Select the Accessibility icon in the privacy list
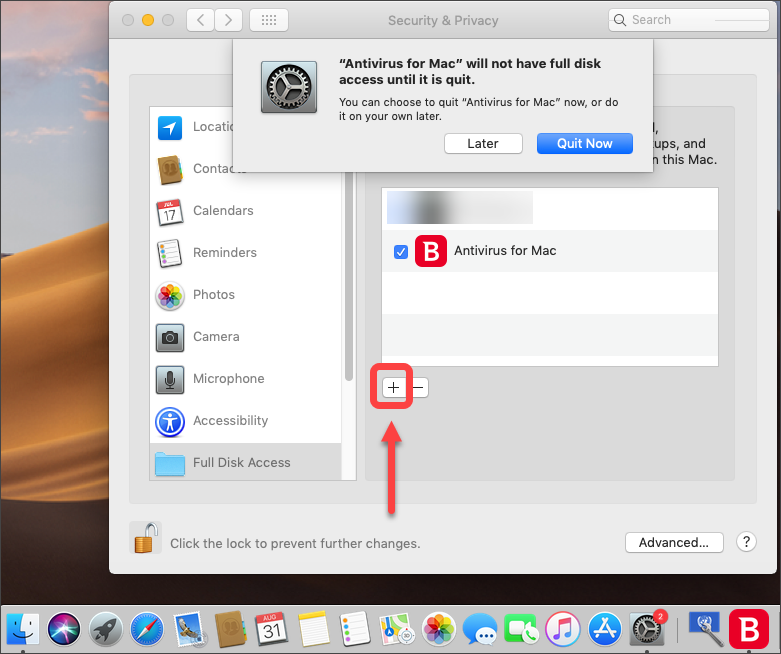The width and height of the screenshot is (781, 654). (170, 422)
